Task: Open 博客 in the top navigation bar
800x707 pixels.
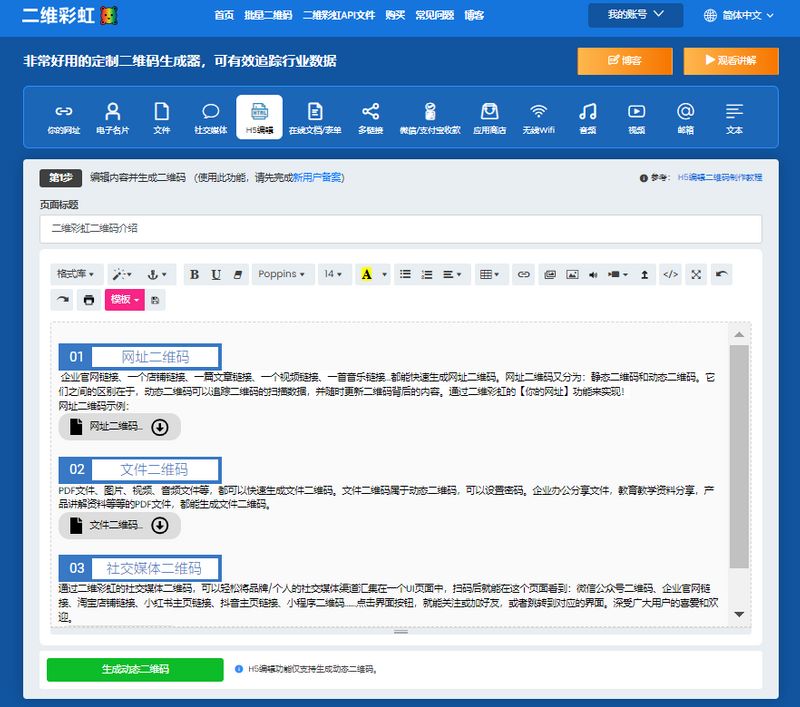Action: (474, 15)
